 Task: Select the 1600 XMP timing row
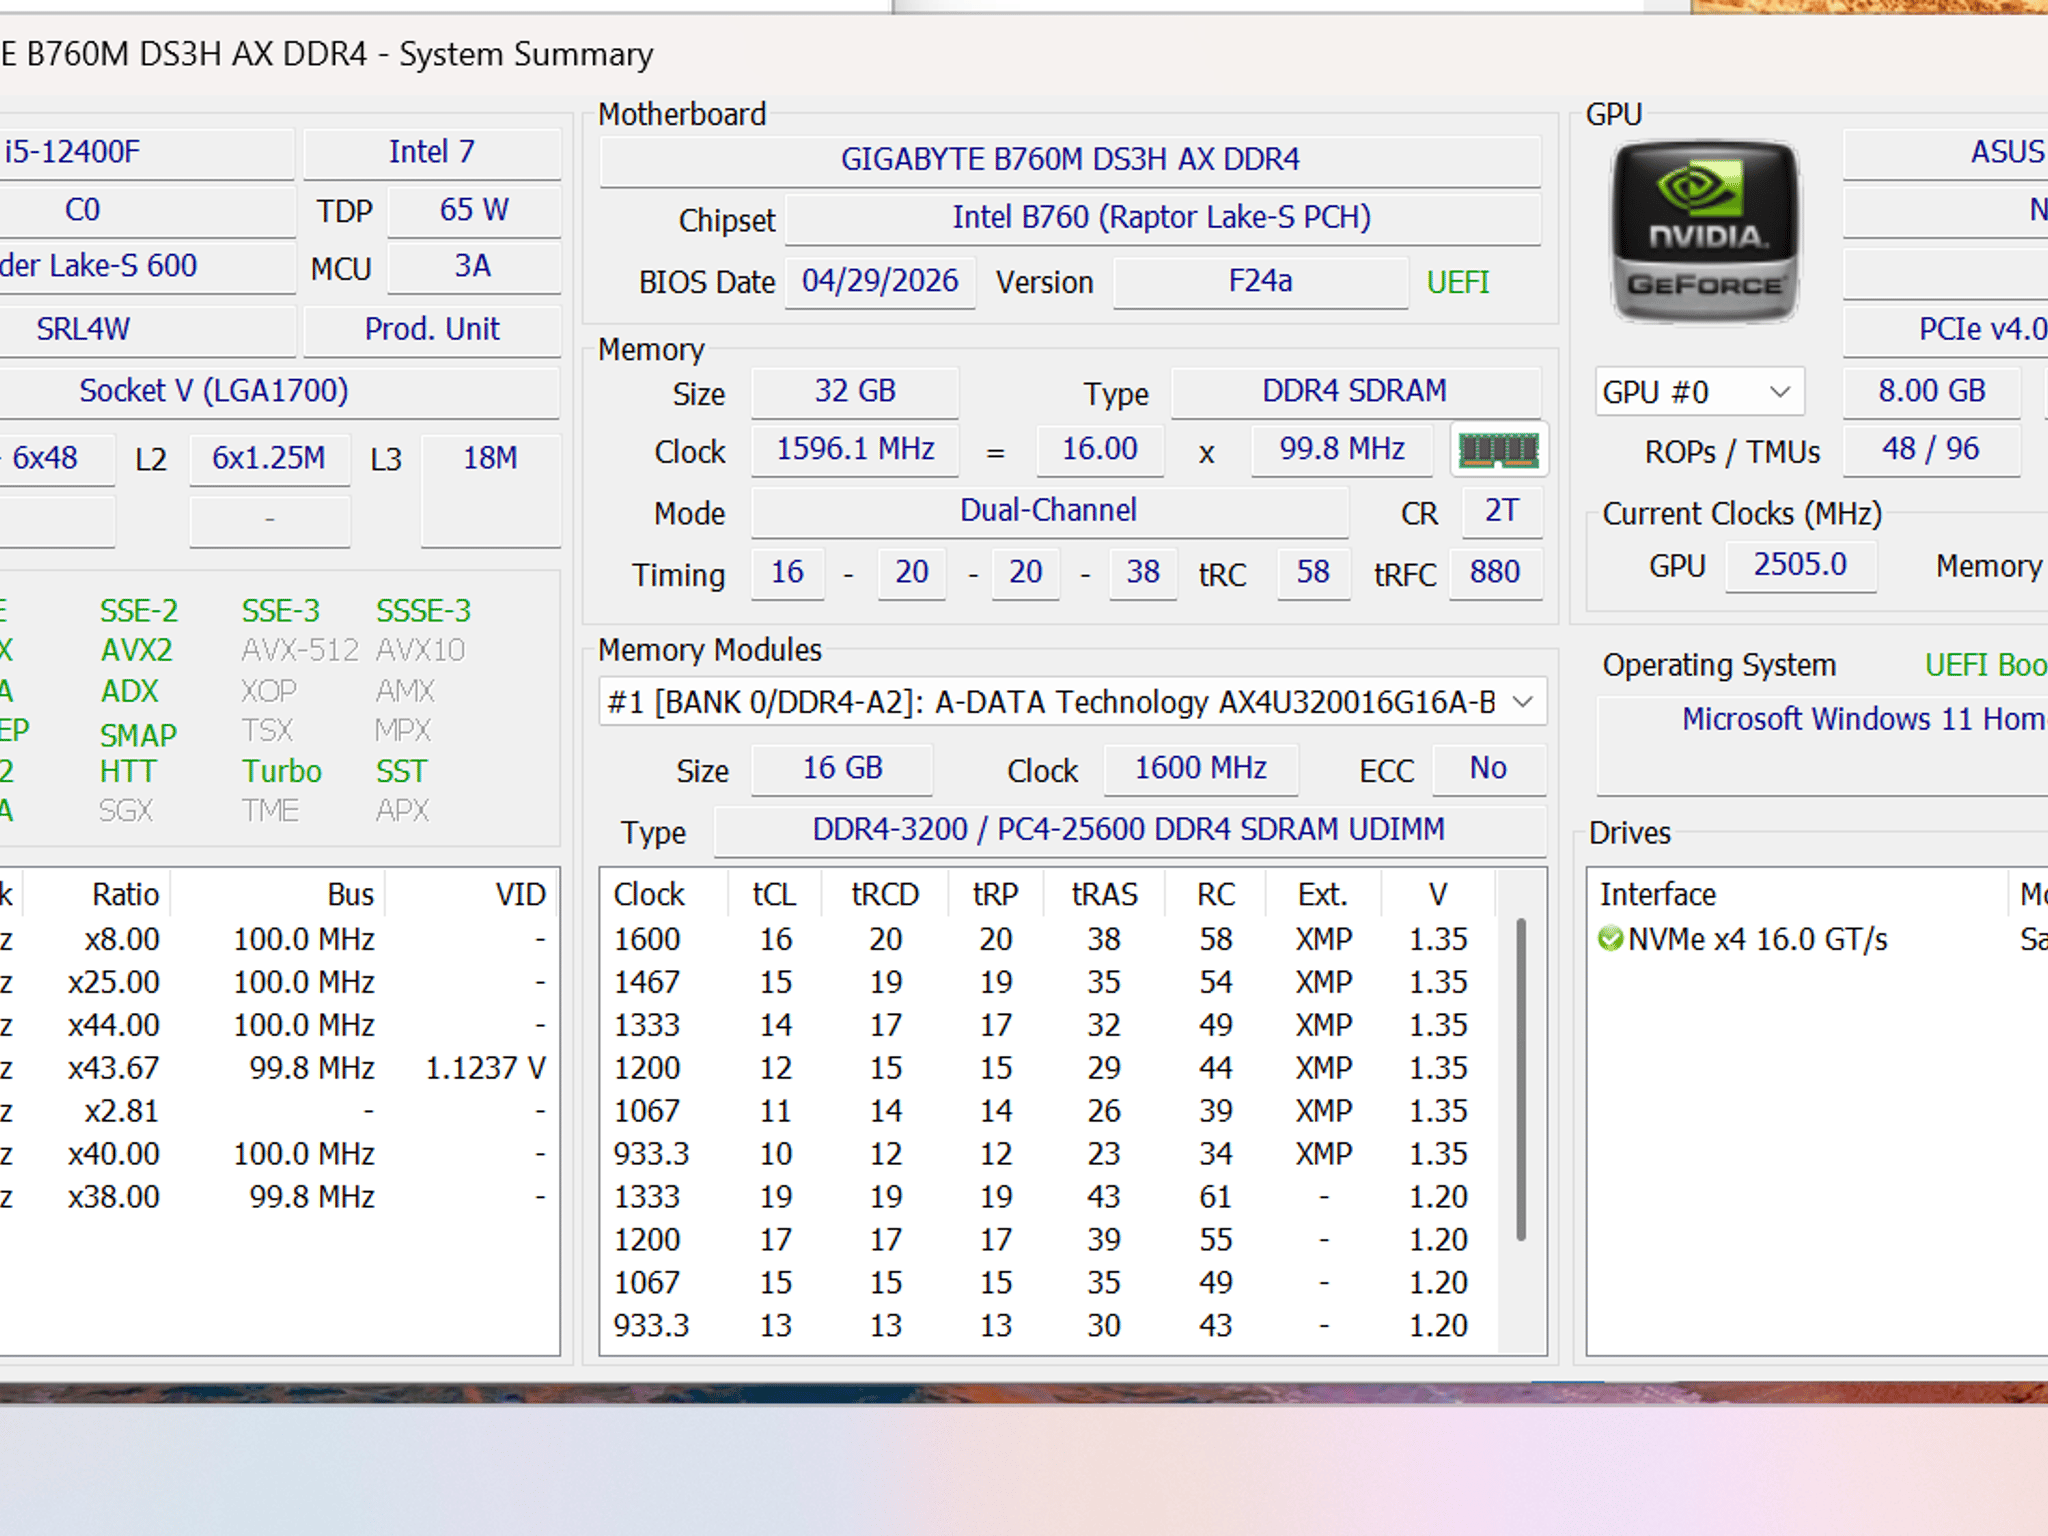[x=1049, y=939]
